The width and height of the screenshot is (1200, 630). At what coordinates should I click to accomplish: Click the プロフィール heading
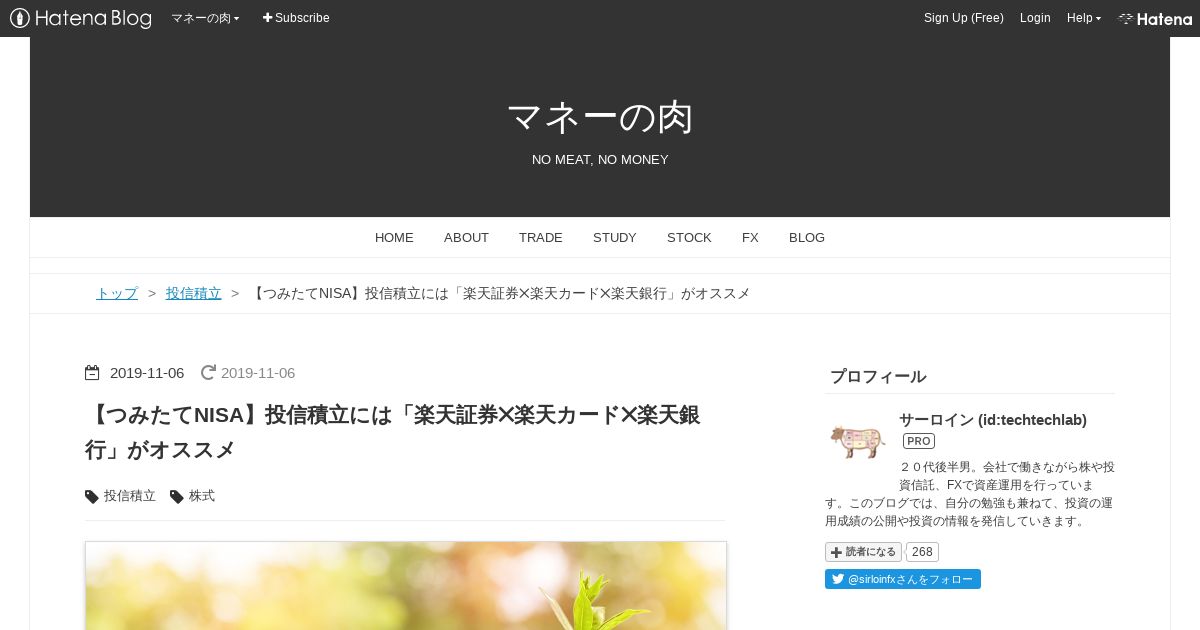[x=878, y=377]
